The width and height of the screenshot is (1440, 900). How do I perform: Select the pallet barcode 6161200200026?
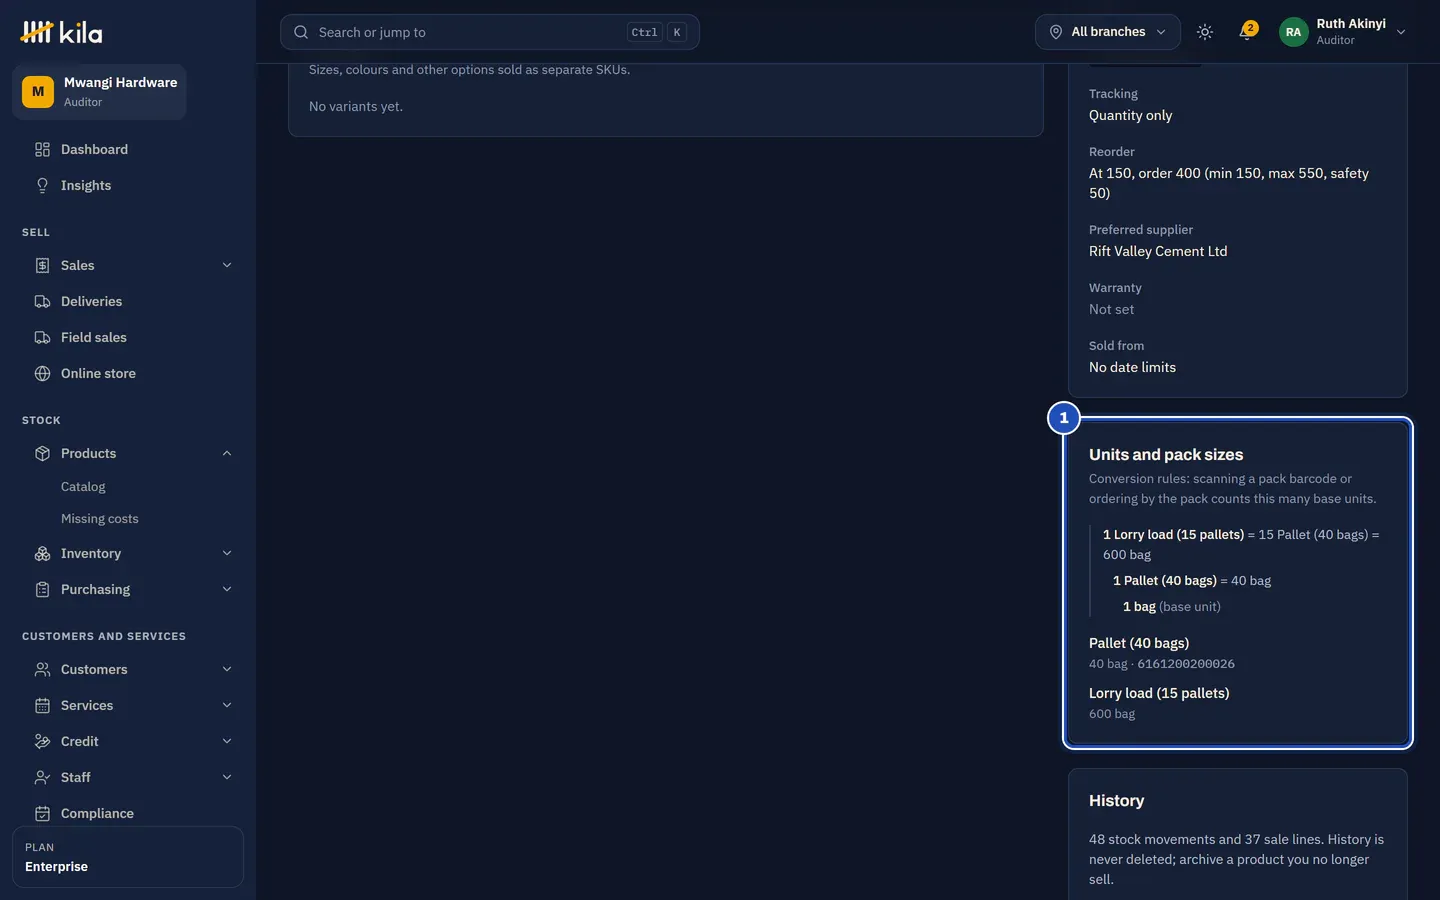[x=1186, y=664]
